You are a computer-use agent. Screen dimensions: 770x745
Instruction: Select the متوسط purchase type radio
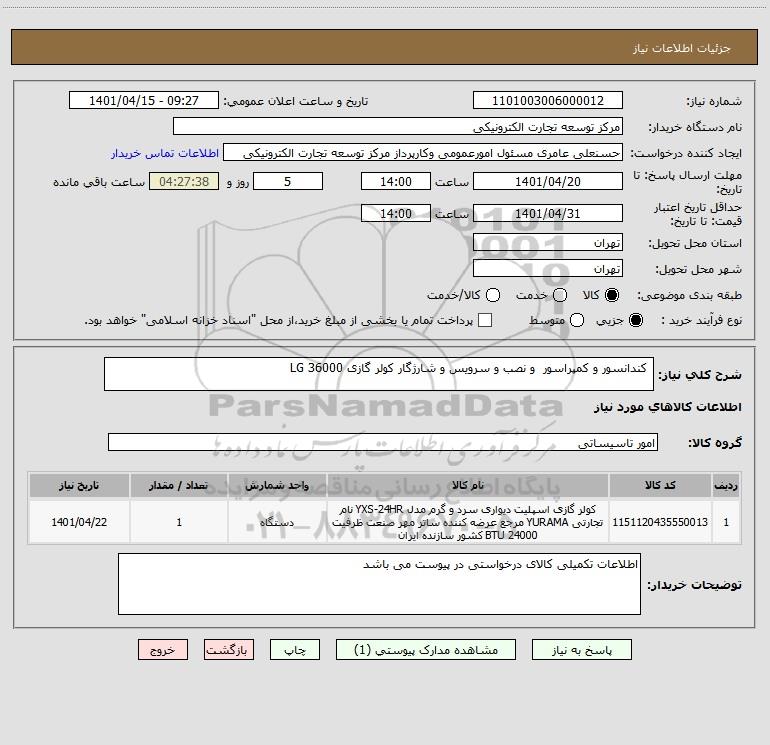click(577, 320)
